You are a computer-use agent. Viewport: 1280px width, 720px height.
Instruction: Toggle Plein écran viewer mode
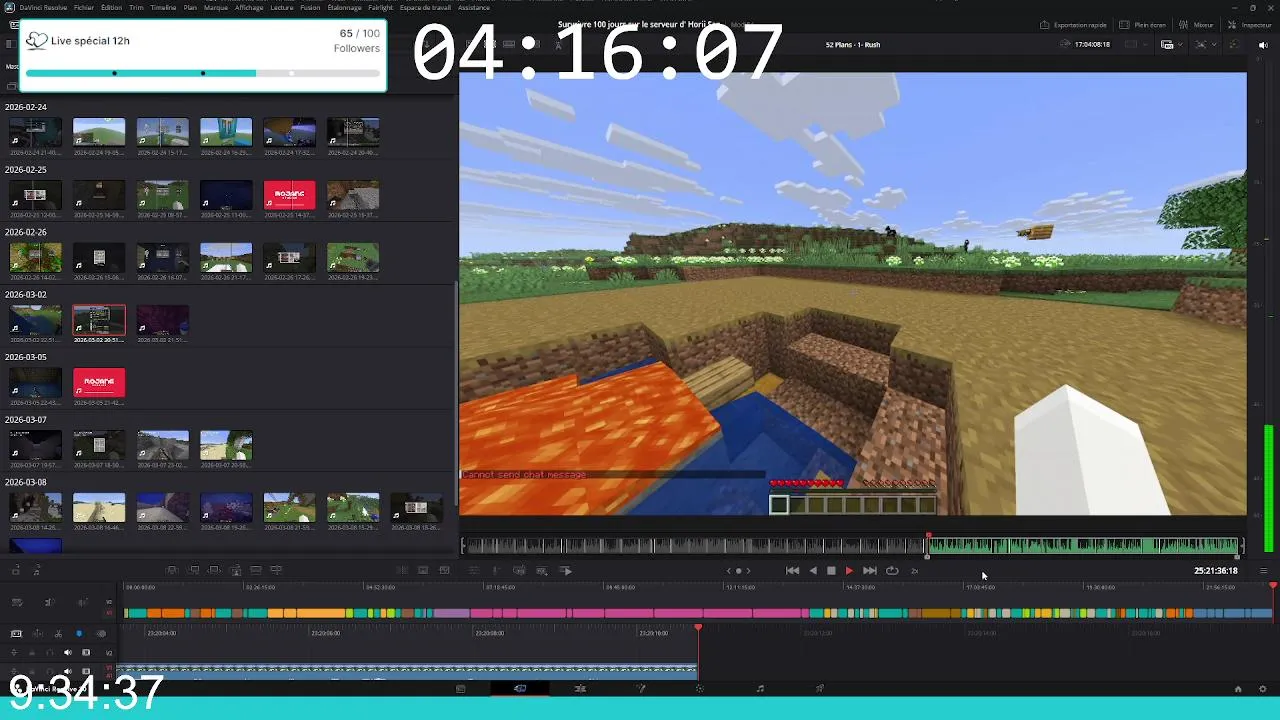coord(1143,25)
